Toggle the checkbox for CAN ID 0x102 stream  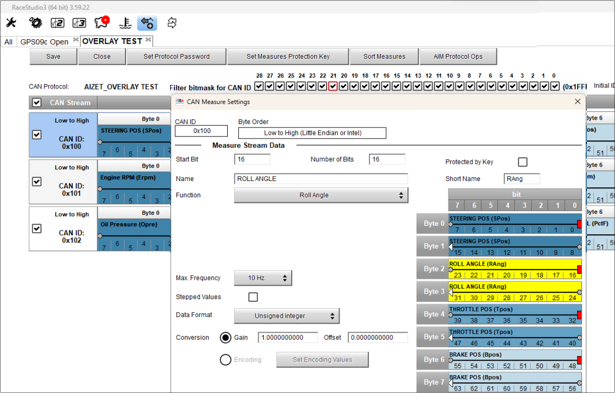point(36,228)
